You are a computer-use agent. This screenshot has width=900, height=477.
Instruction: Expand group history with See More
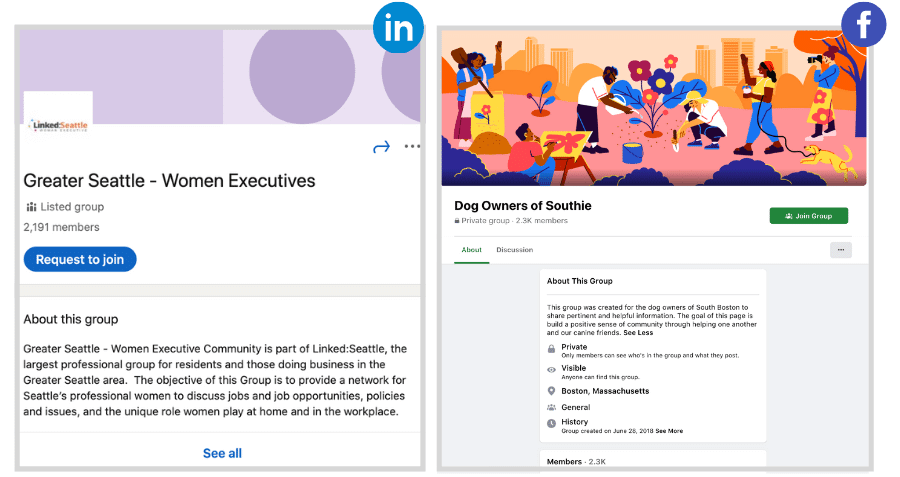click(670, 431)
